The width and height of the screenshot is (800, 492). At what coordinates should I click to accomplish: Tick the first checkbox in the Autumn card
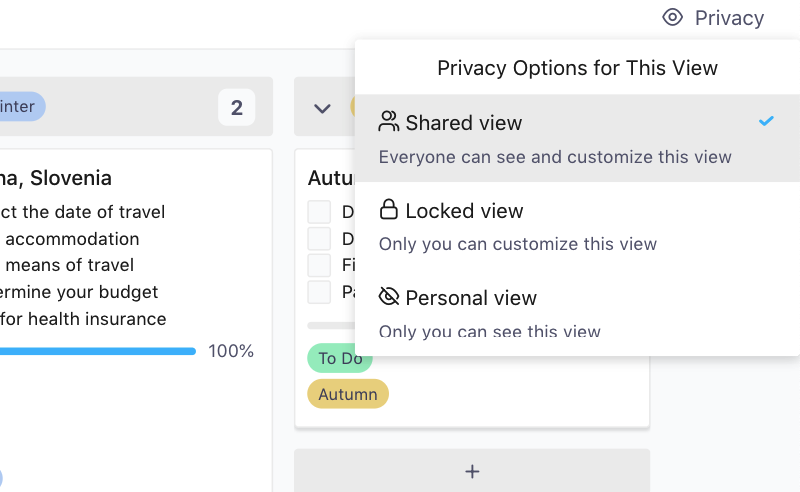click(x=319, y=212)
